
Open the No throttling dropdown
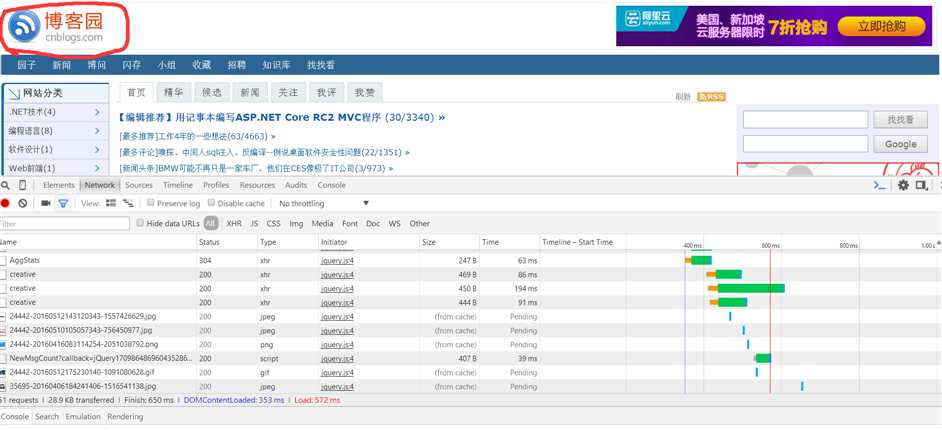pos(324,204)
